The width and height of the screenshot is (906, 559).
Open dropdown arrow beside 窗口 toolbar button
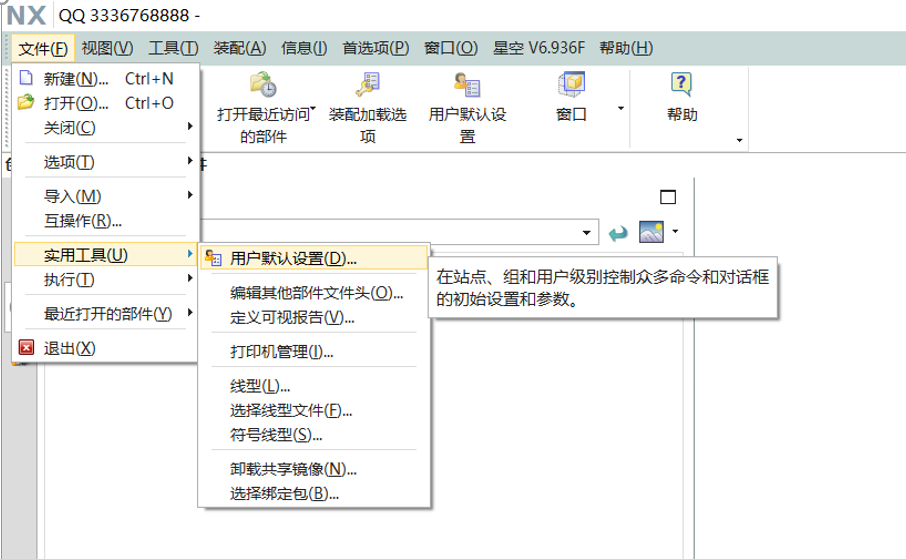coord(621,108)
